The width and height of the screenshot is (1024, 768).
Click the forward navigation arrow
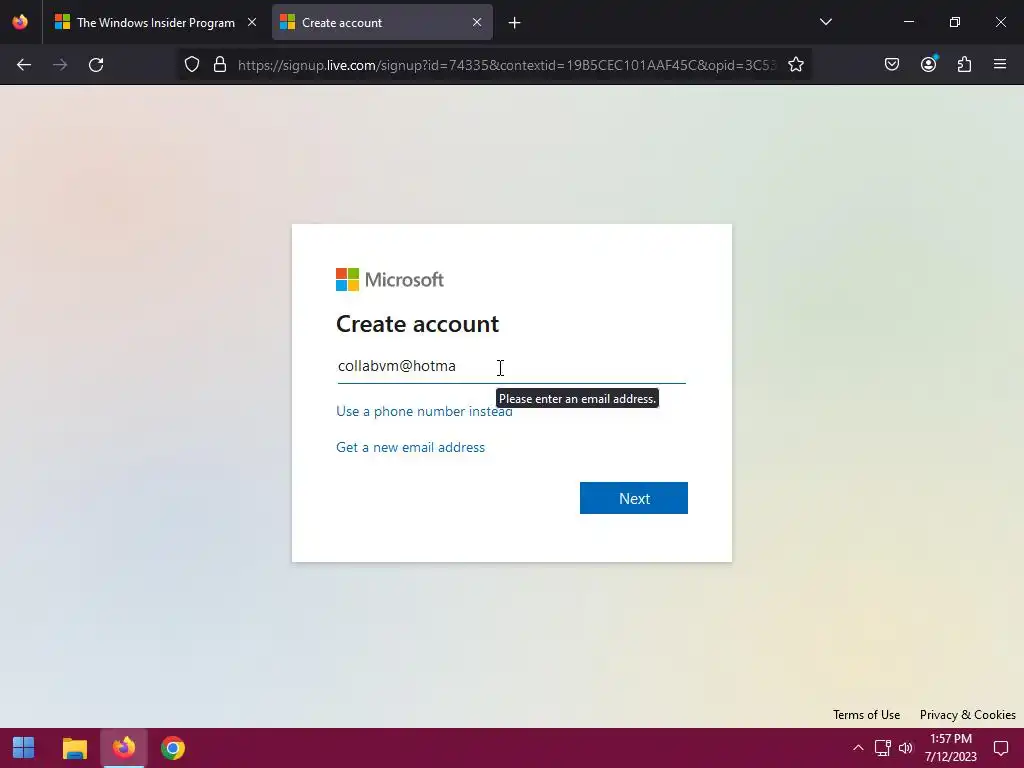[60, 65]
